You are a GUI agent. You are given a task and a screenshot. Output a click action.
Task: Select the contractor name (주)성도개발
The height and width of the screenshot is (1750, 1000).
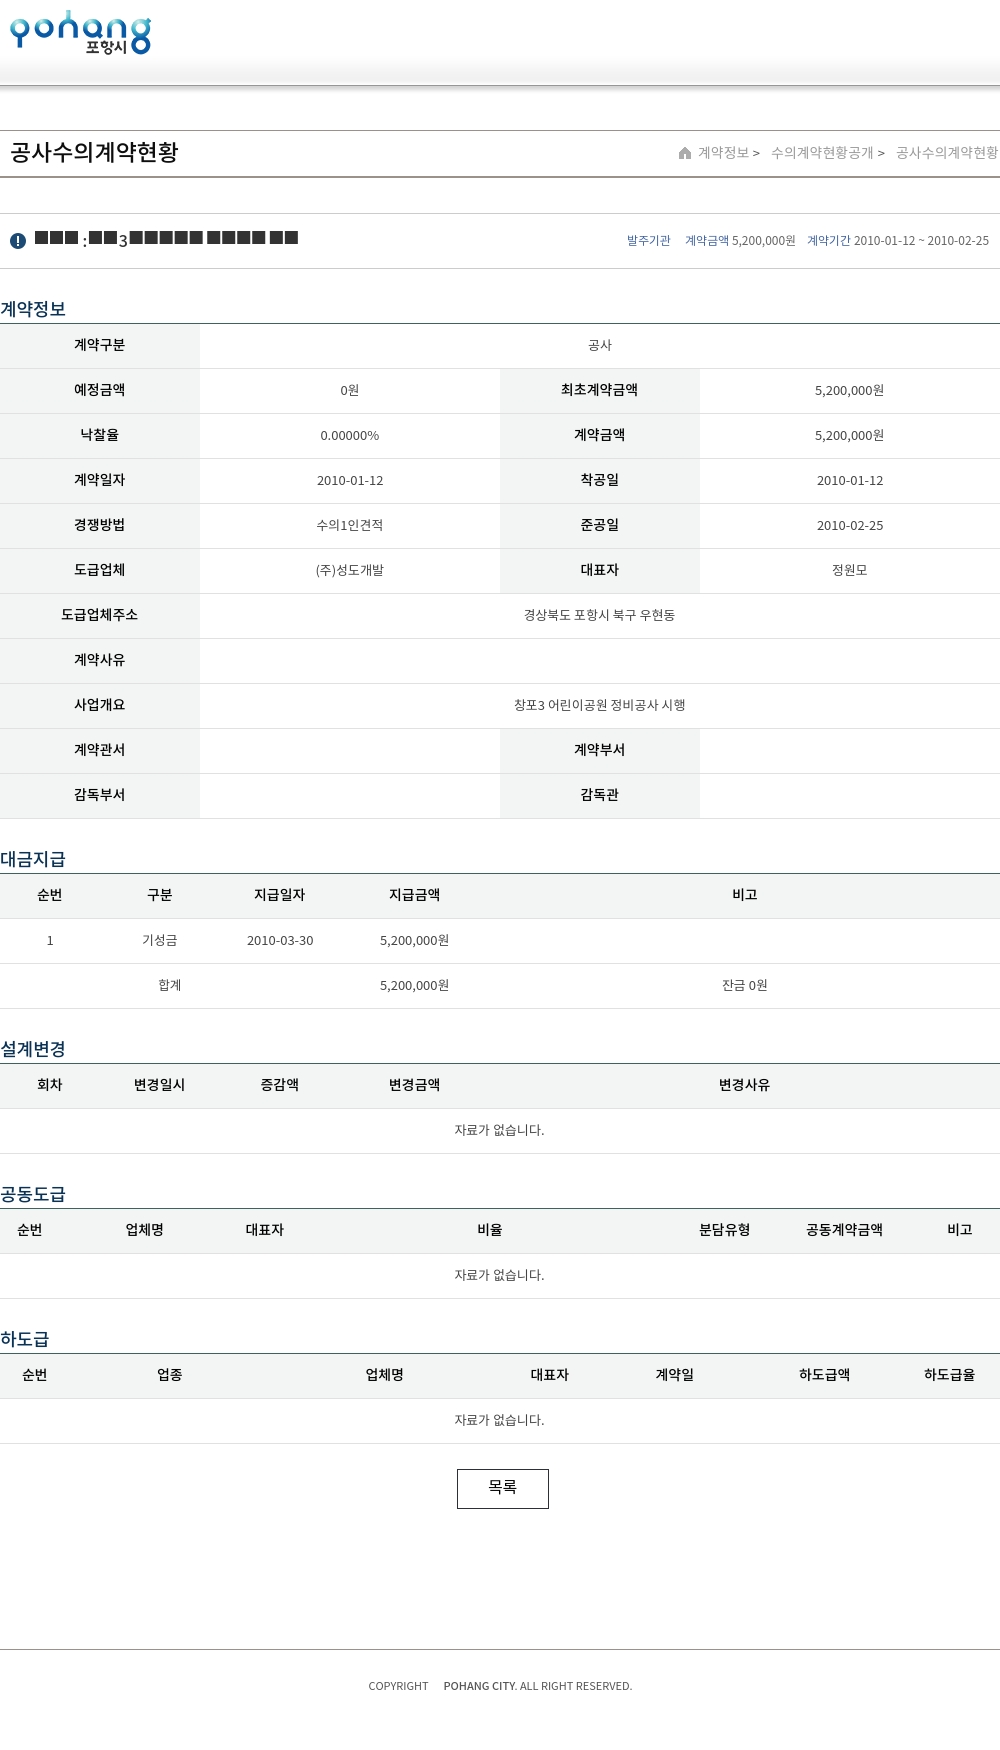(x=350, y=570)
